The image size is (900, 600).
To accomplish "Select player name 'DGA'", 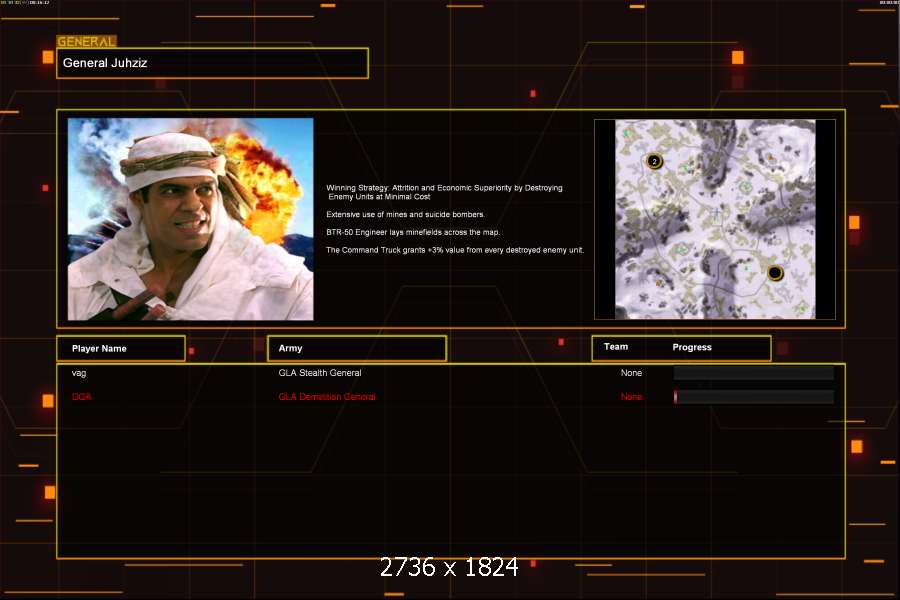I will [82, 397].
